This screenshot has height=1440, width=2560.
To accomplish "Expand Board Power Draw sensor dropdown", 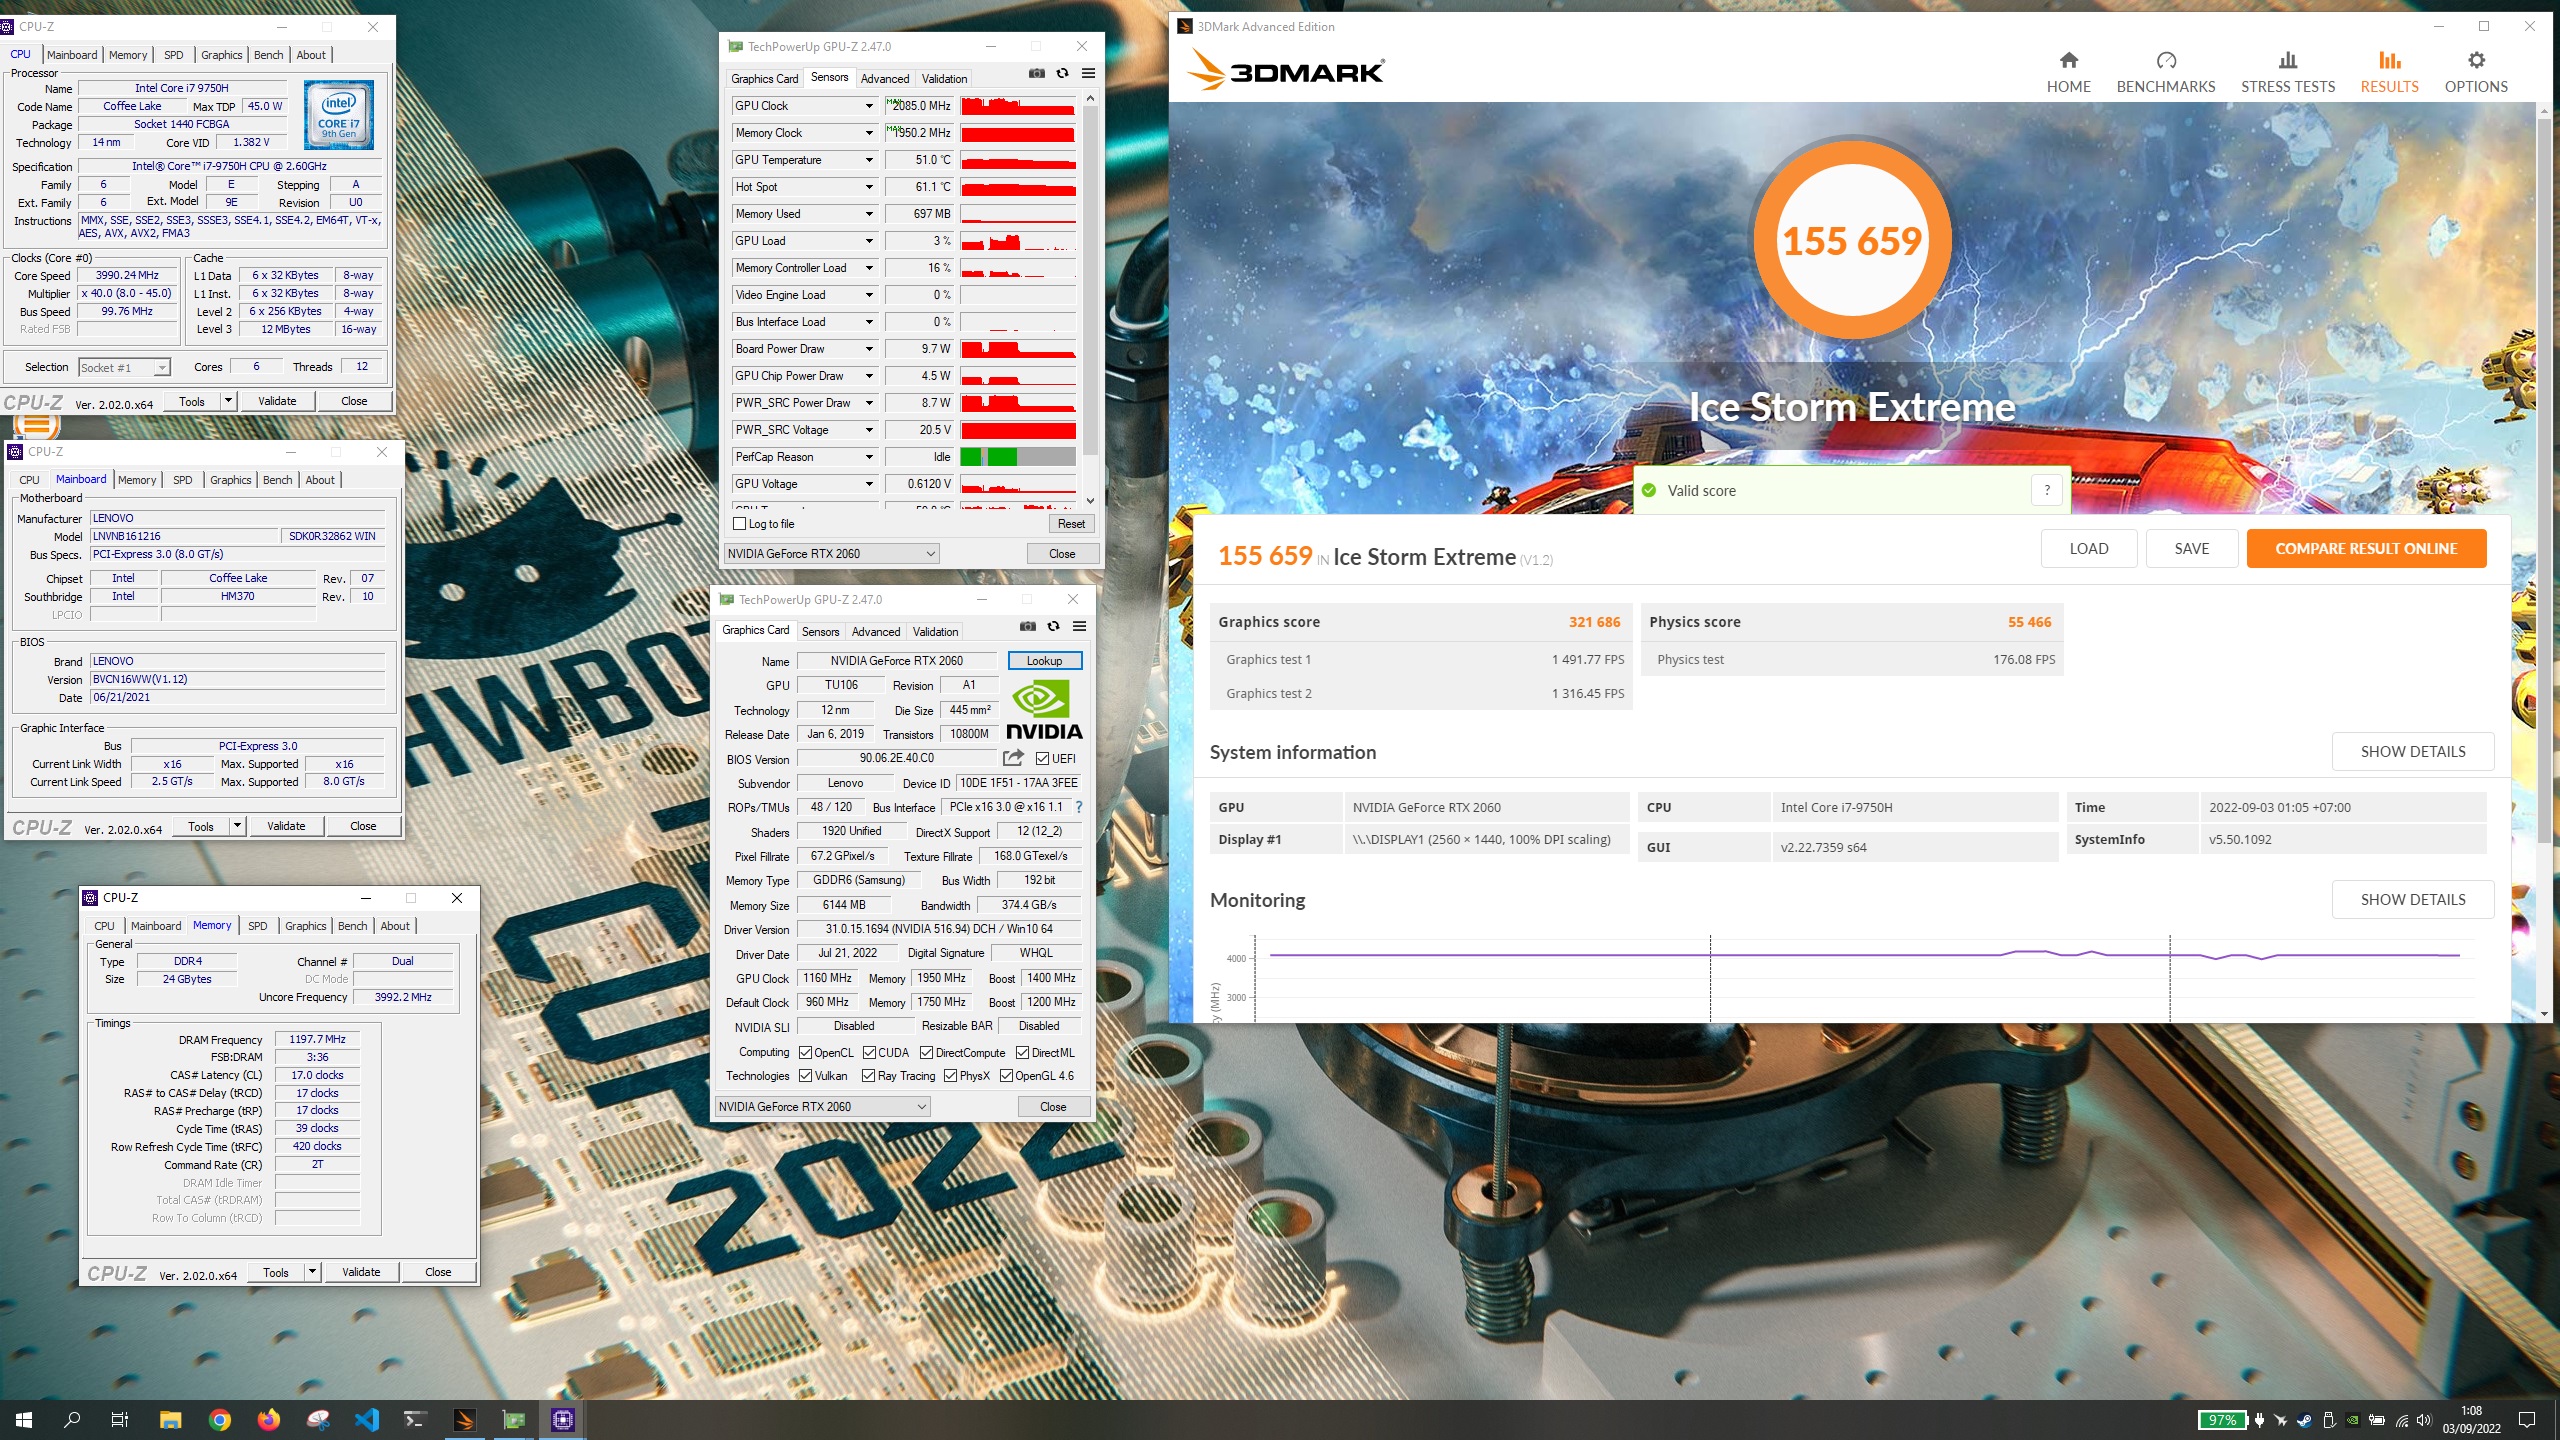I will click(869, 349).
